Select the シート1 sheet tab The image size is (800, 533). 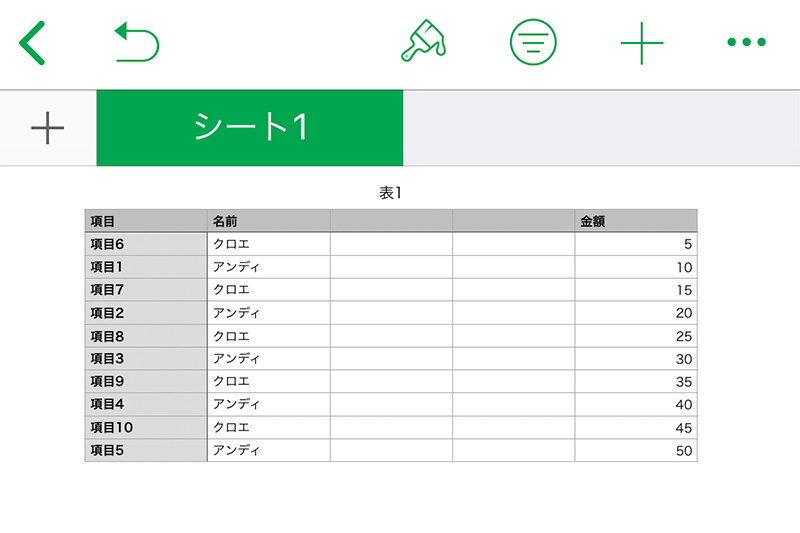click(x=249, y=128)
